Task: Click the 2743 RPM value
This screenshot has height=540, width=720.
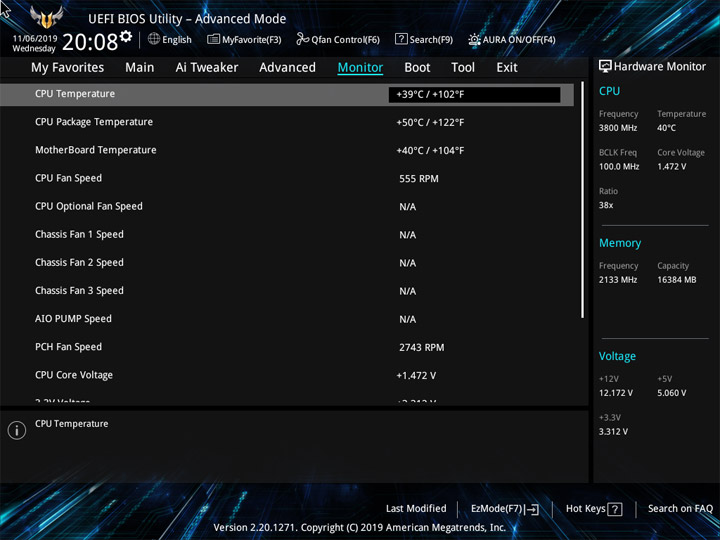Action: [x=422, y=348]
